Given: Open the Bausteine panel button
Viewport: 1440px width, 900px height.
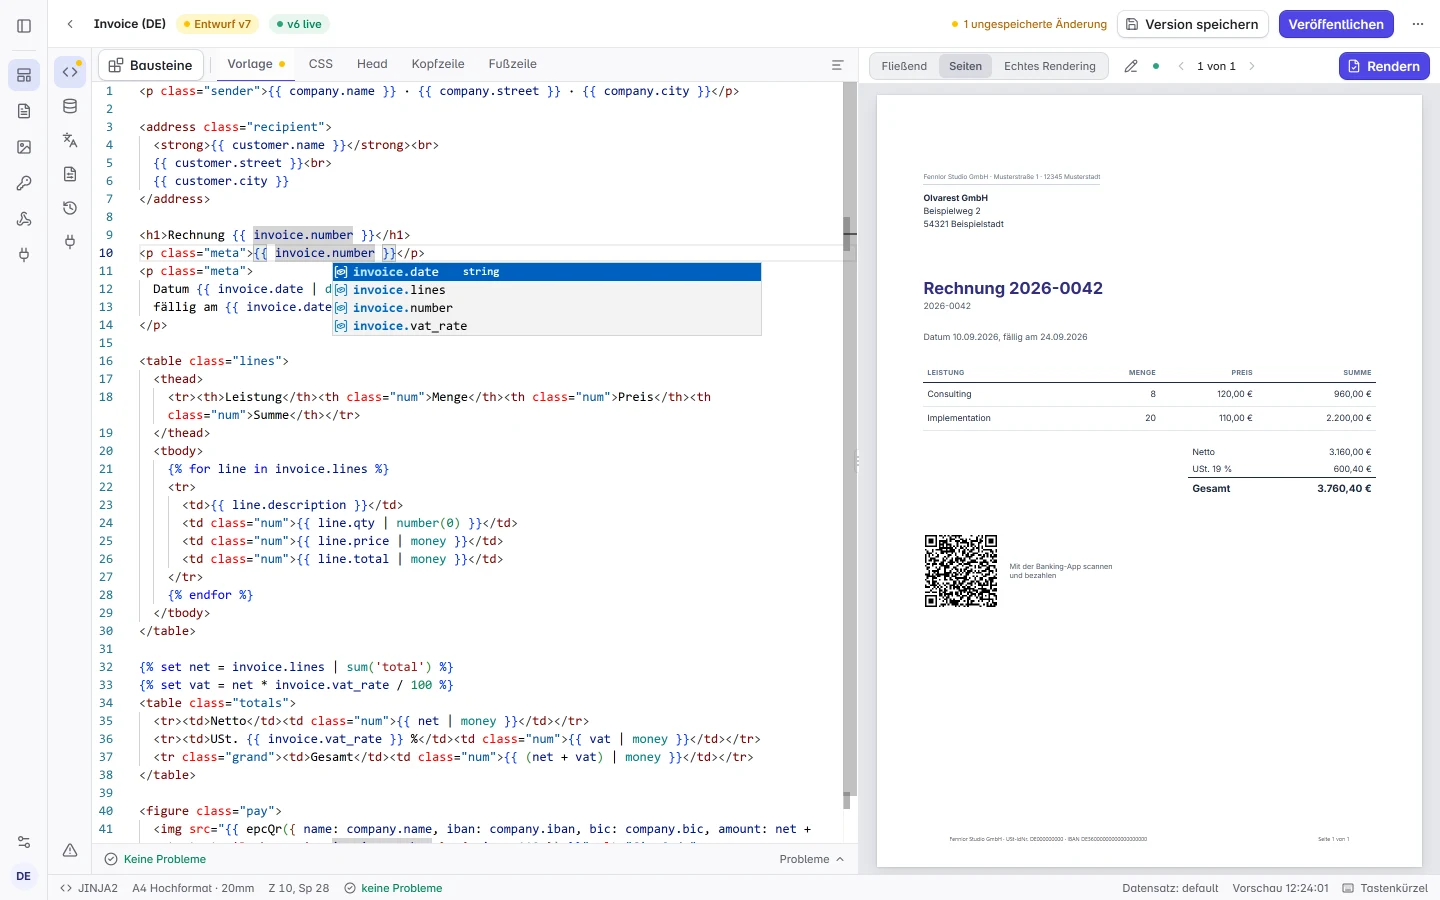Looking at the screenshot, I should 150,65.
